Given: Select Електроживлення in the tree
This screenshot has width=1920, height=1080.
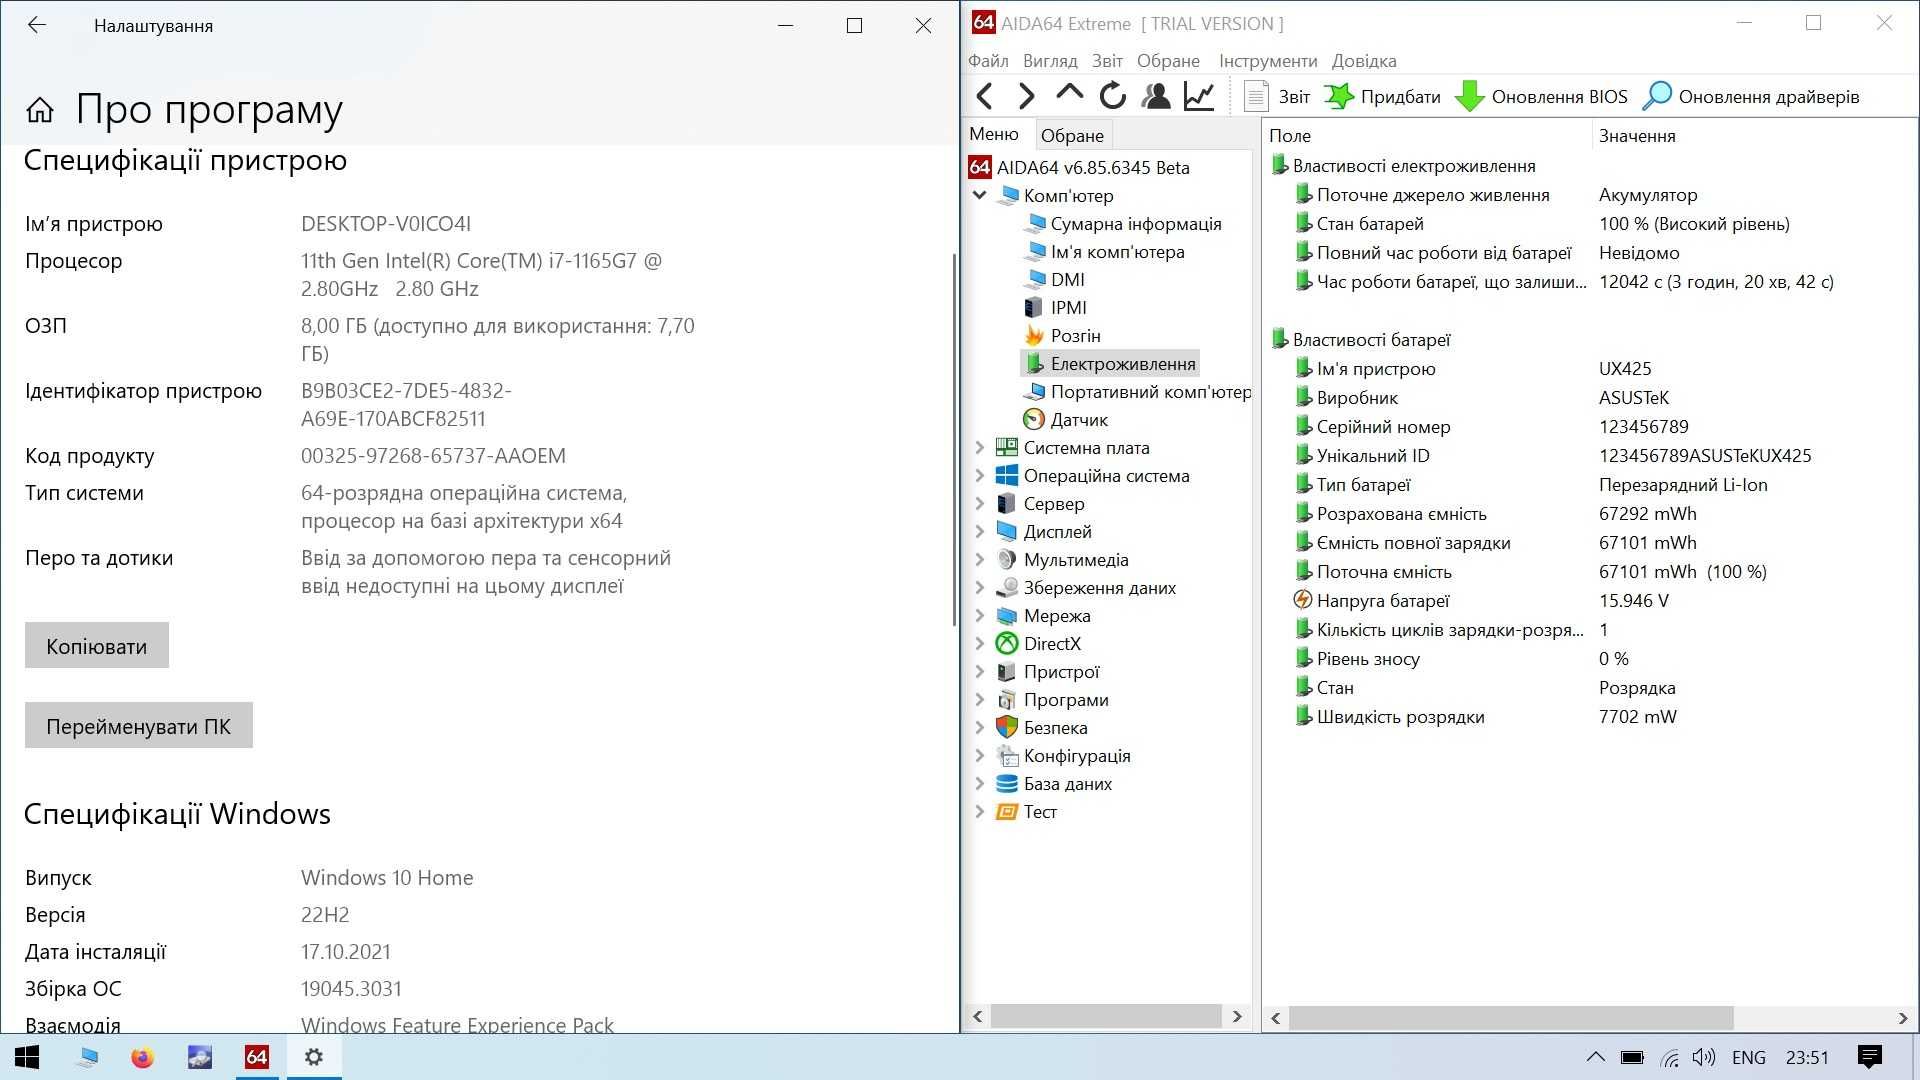Looking at the screenshot, I should click(x=1122, y=363).
